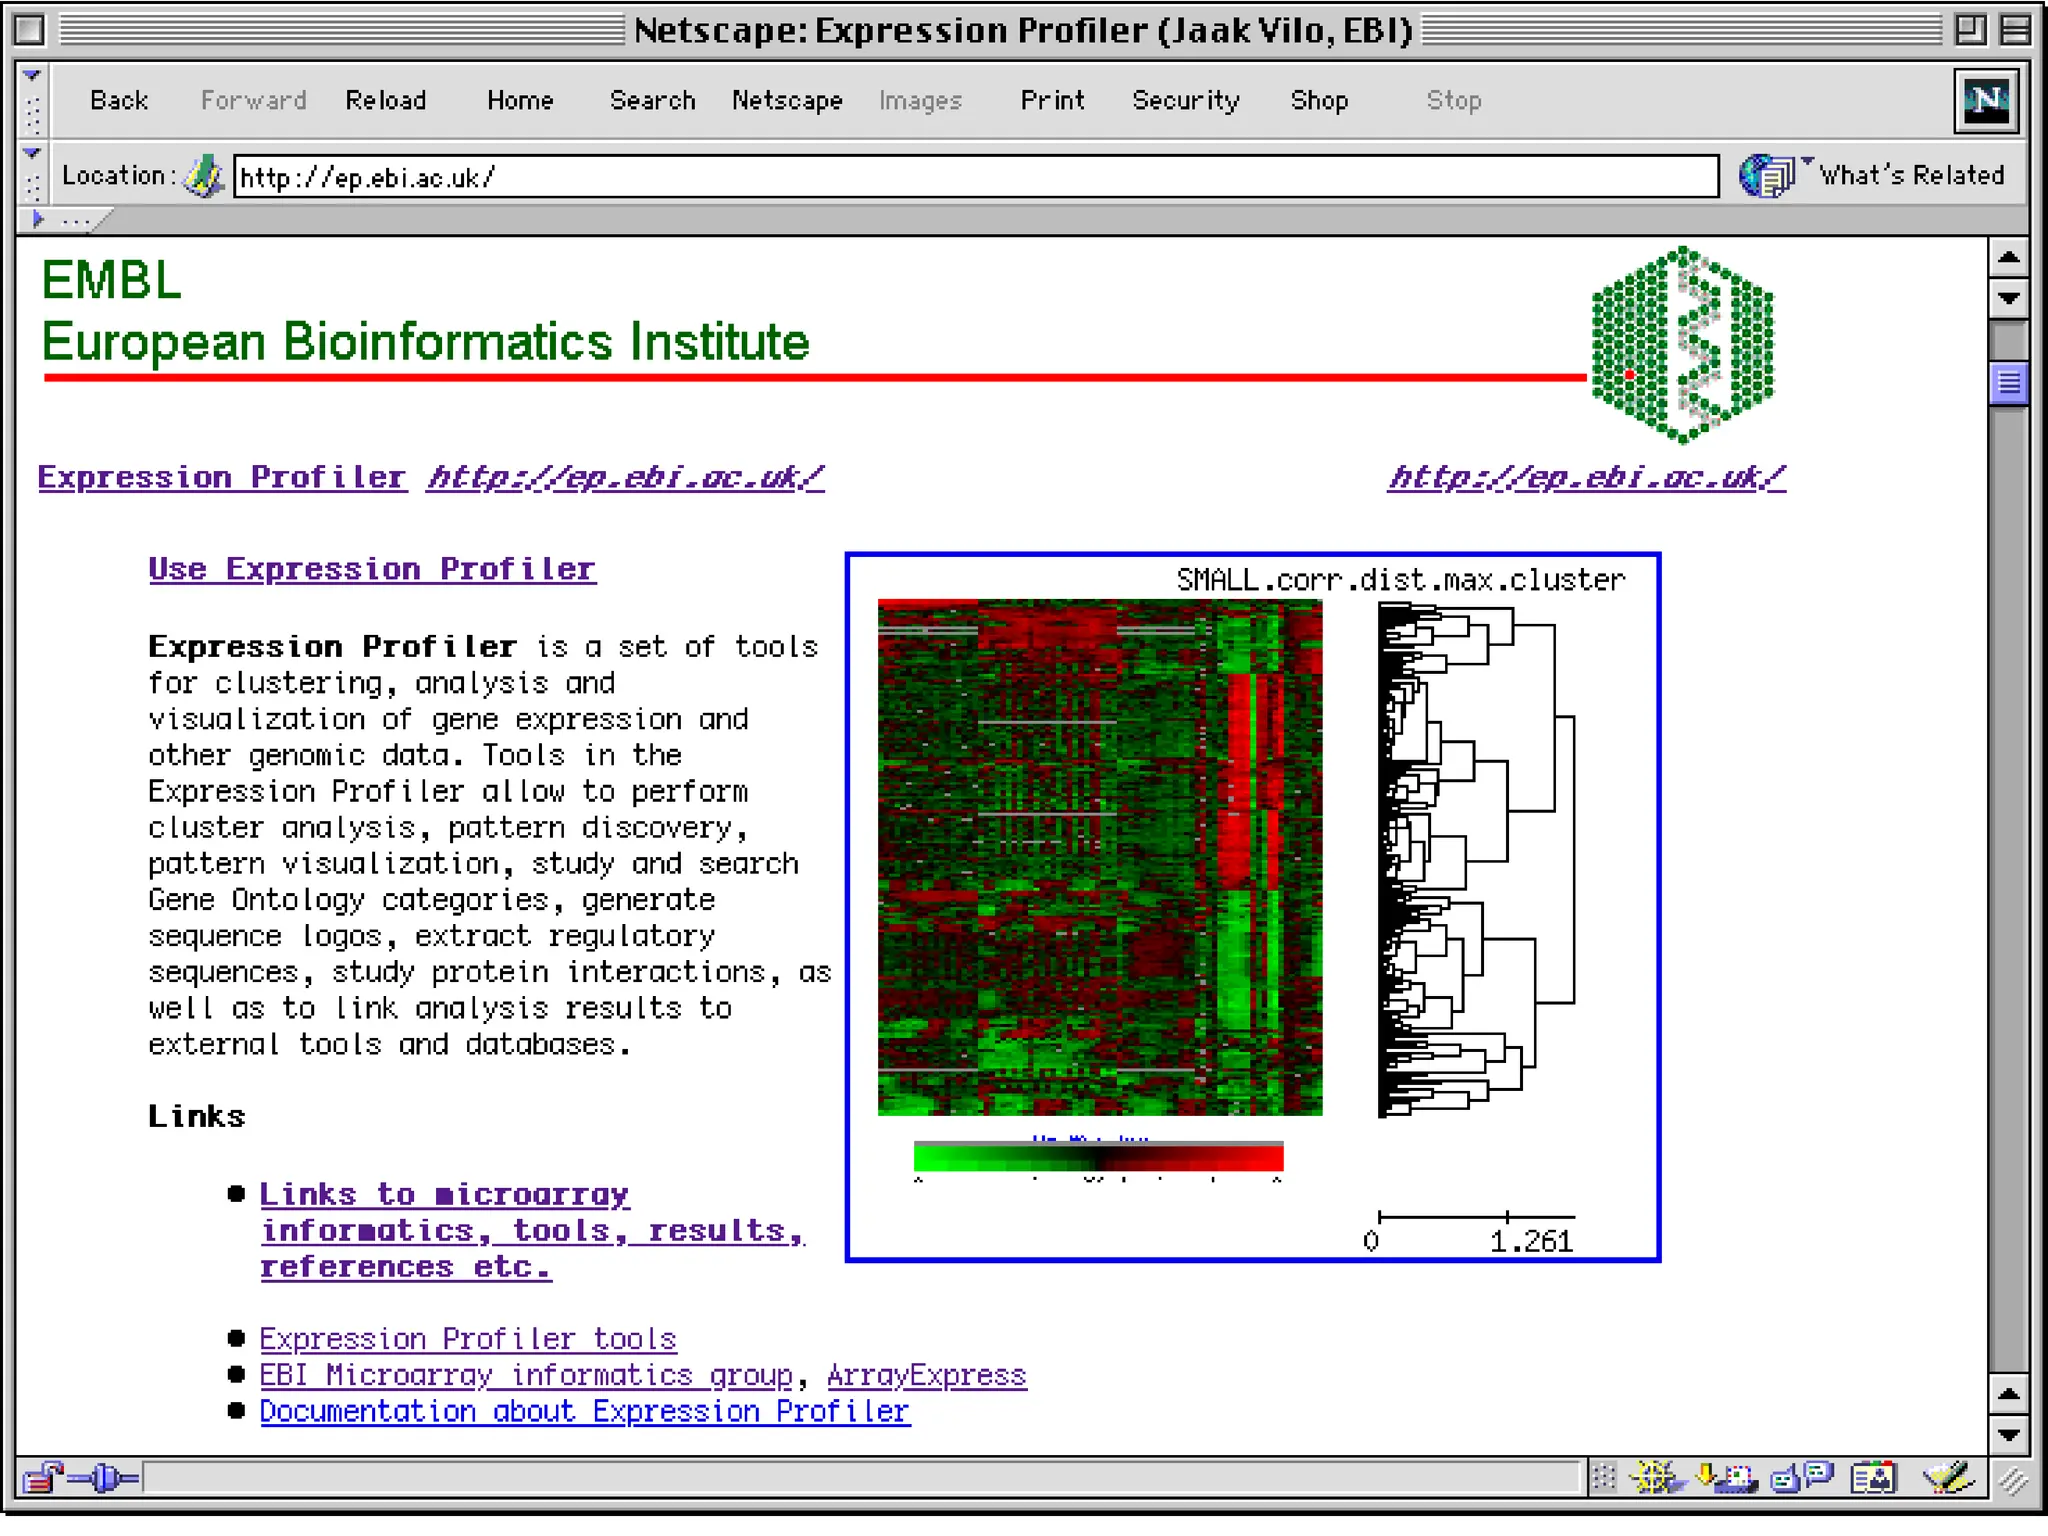Click the online/offline connection plug icon
This screenshot has width=2048, height=1536.
tap(103, 1477)
